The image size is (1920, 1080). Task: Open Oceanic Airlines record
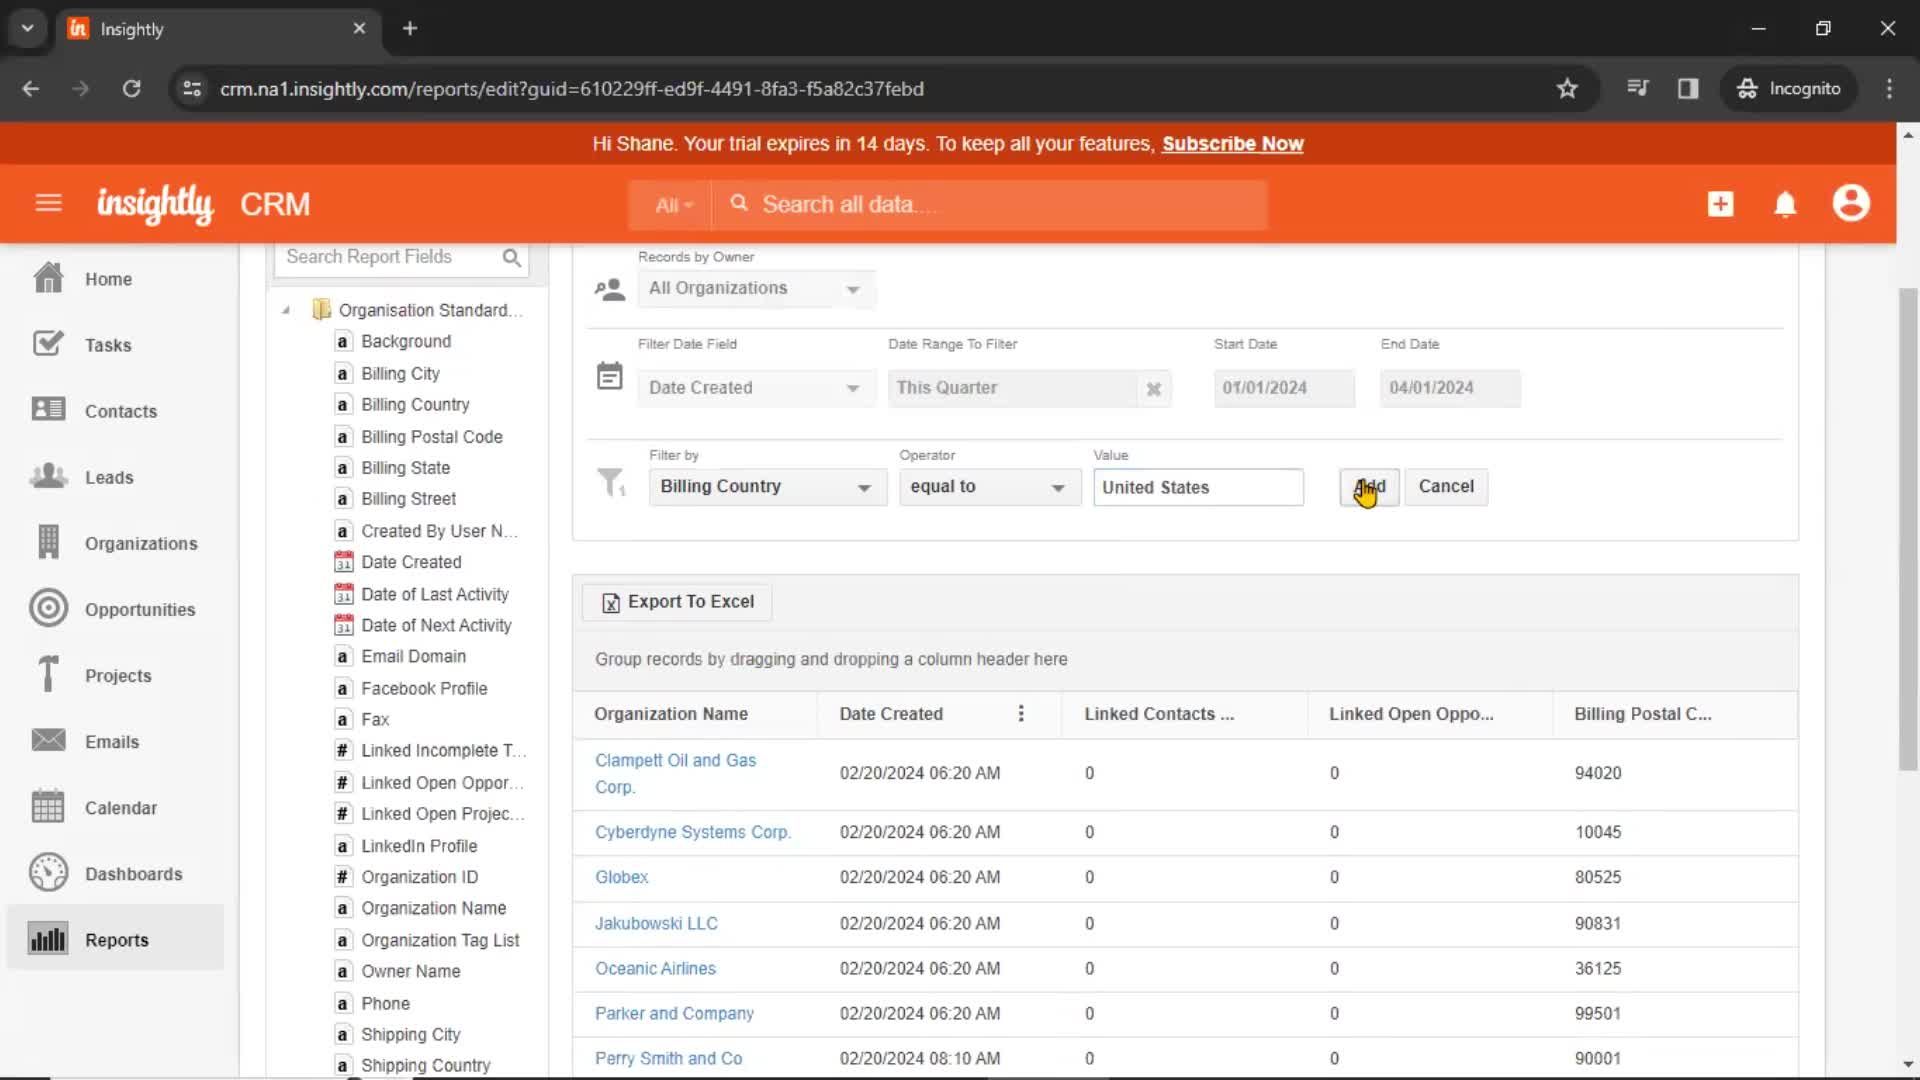(655, 968)
